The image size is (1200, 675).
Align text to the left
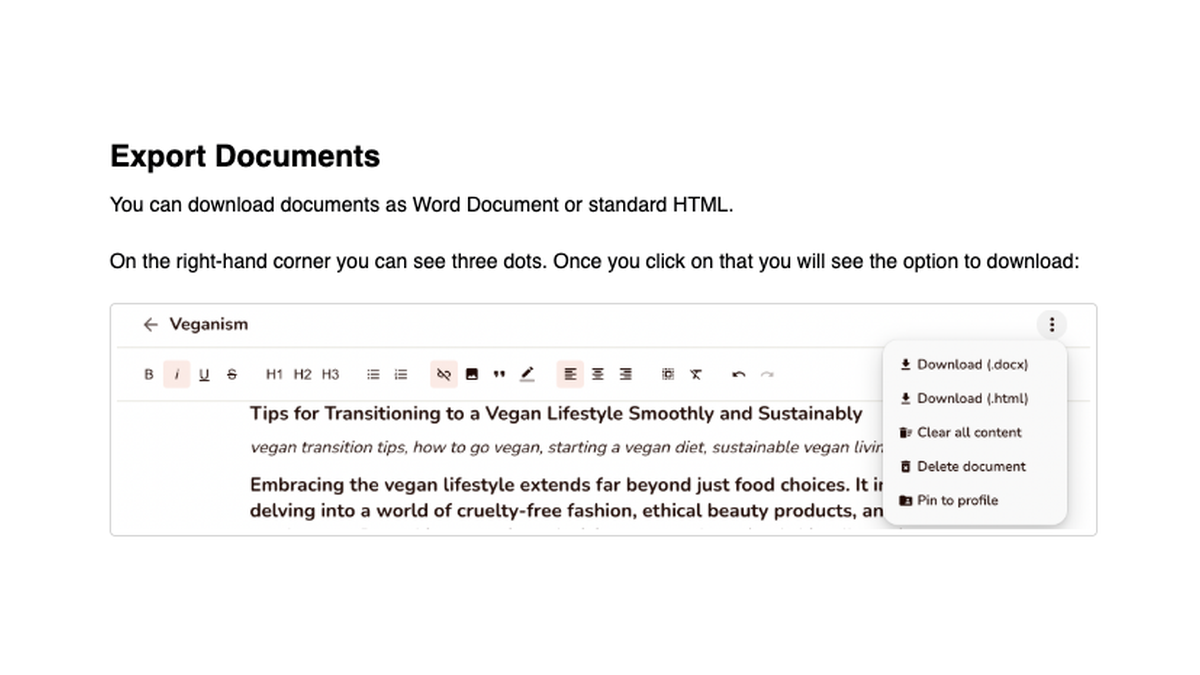tap(570, 374)
